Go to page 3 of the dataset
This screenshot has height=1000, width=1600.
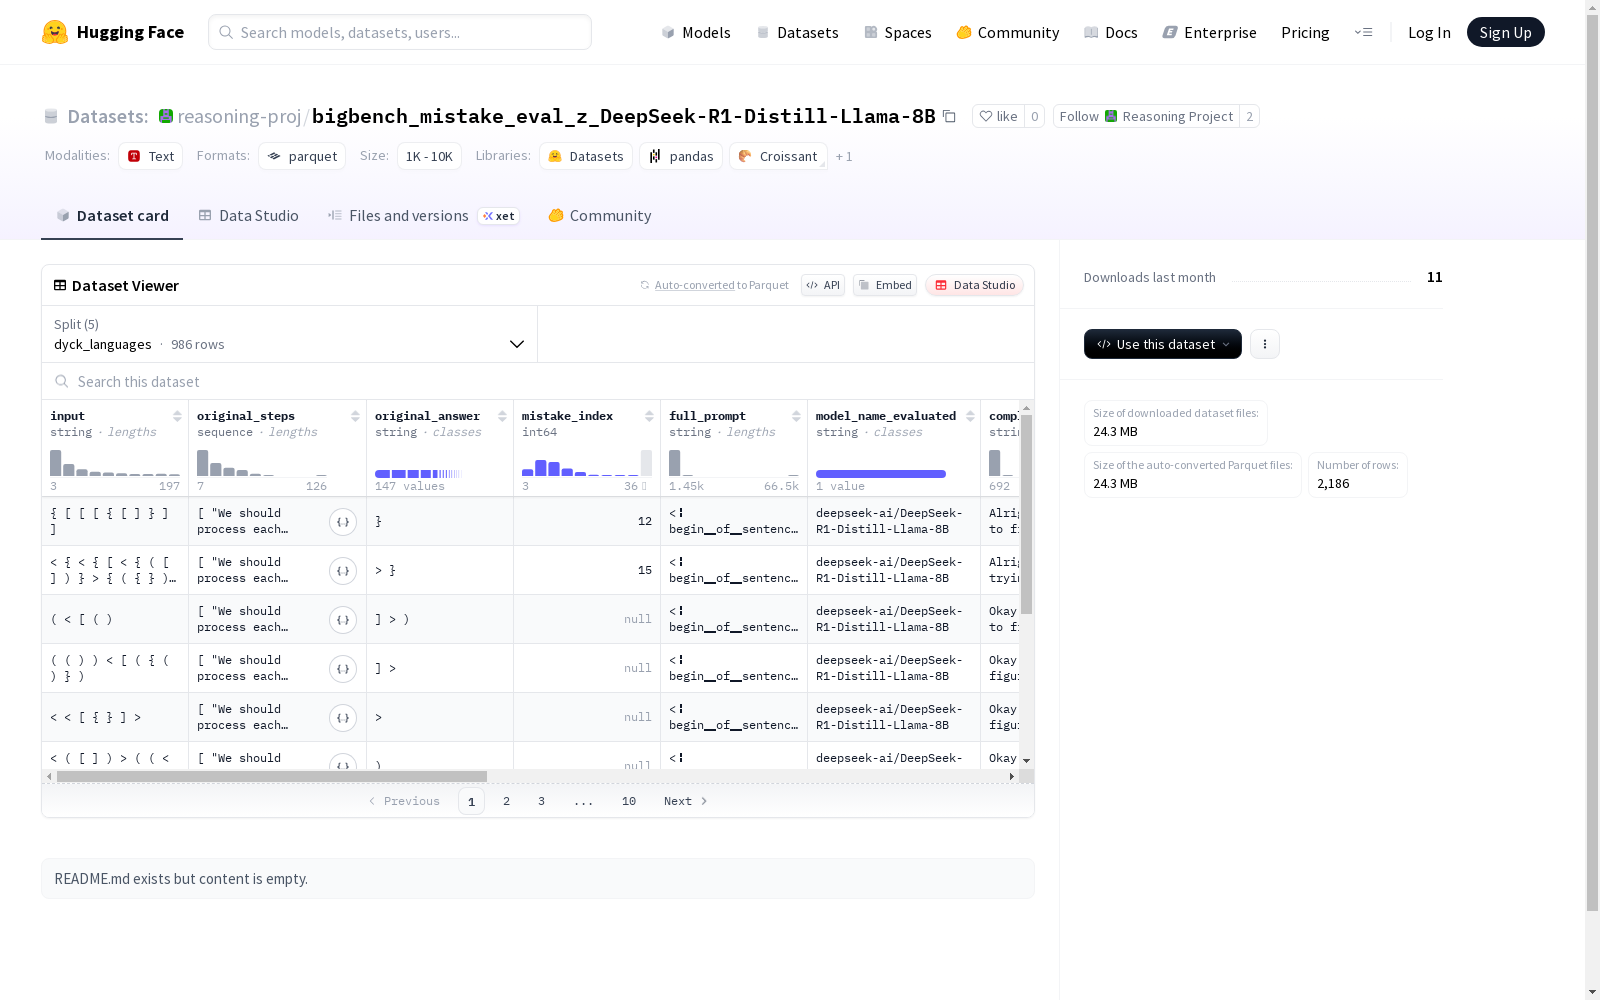click(x=542, y=801)
